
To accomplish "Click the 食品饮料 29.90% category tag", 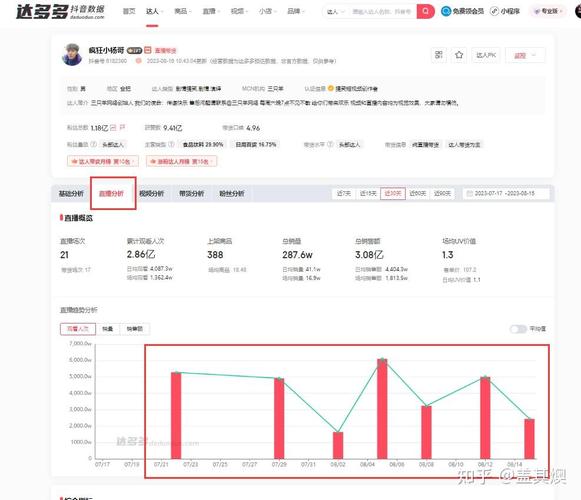I will coord(203,144).
